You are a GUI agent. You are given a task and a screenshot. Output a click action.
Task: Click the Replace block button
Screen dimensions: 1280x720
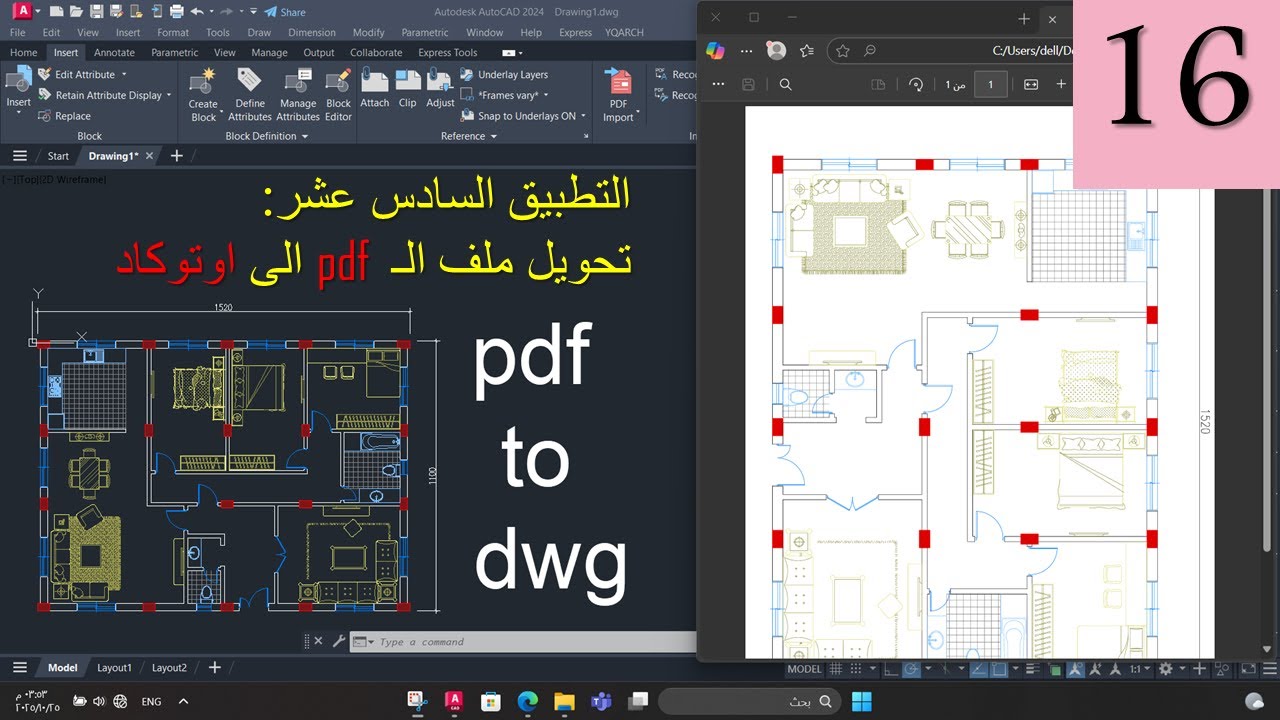tap(64, 116)
